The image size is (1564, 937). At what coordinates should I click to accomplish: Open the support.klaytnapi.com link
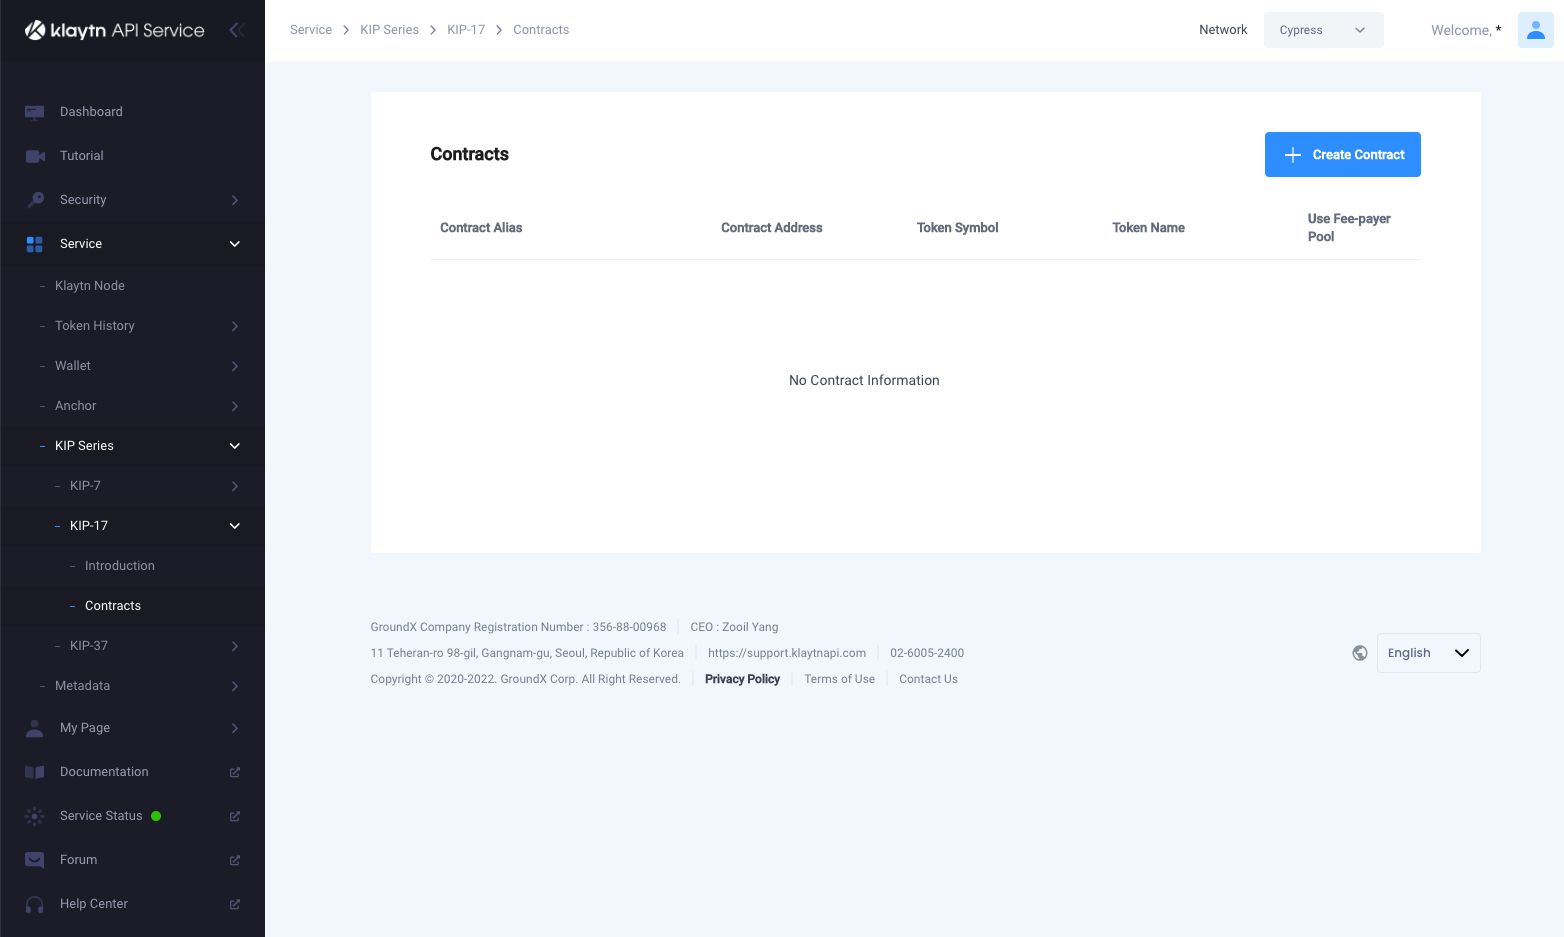(787, 653)
